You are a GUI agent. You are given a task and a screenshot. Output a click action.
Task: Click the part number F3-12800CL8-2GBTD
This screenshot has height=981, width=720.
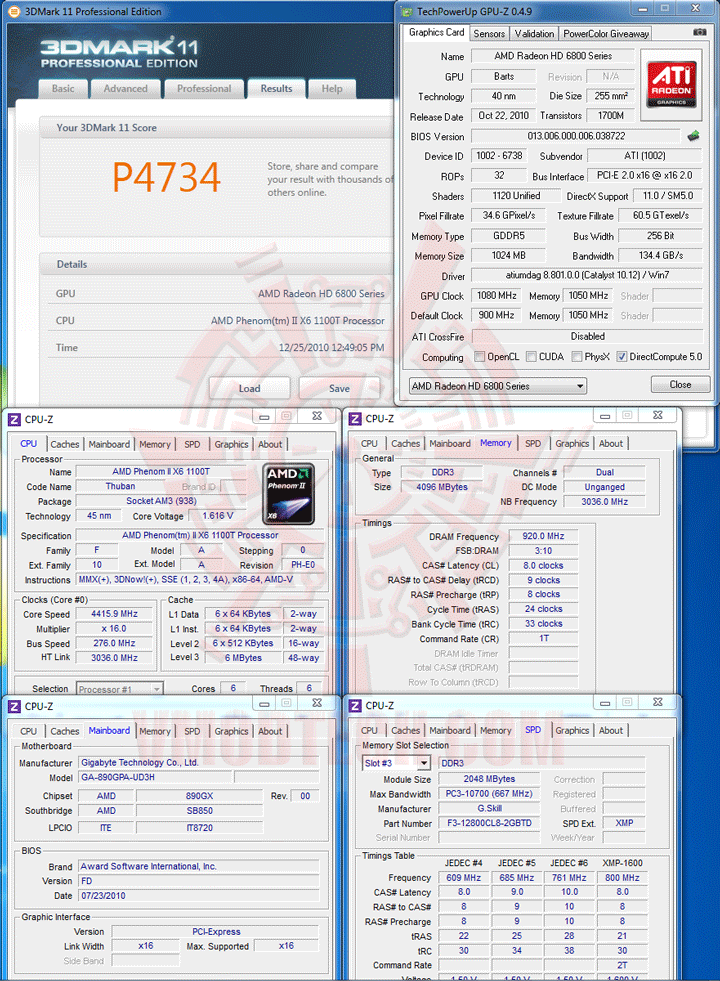(489, 823)
